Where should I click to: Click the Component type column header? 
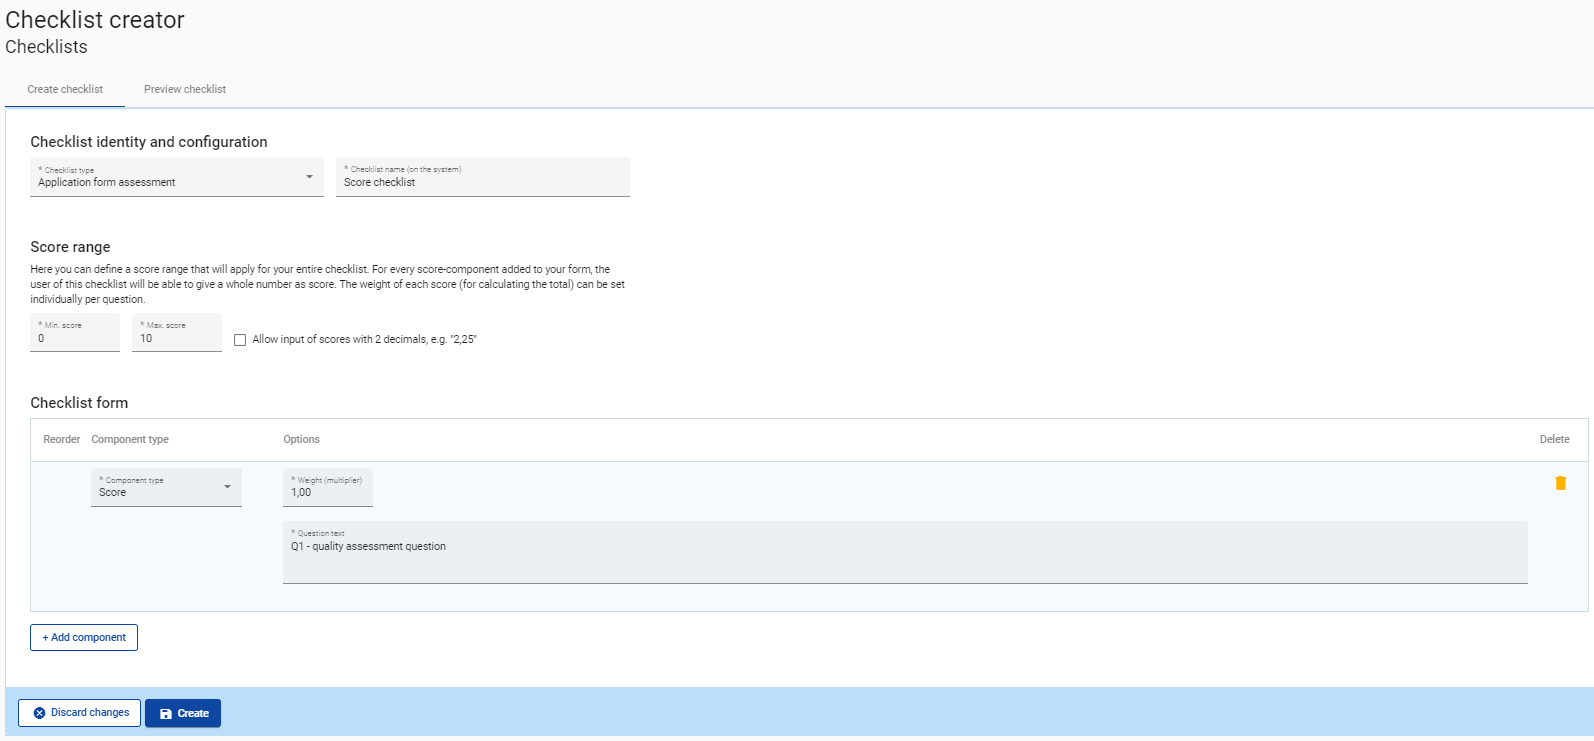[x=130, y=439]
